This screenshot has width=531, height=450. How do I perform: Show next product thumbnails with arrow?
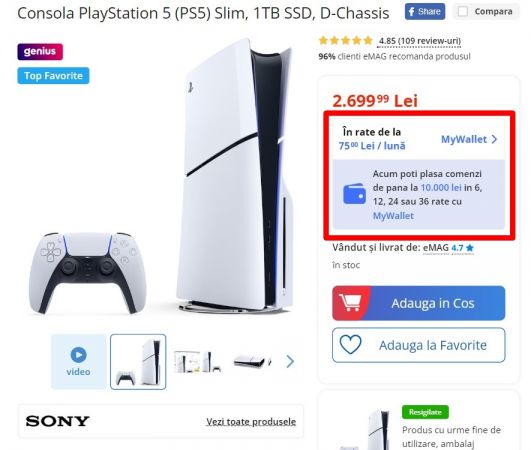[290, 361]
